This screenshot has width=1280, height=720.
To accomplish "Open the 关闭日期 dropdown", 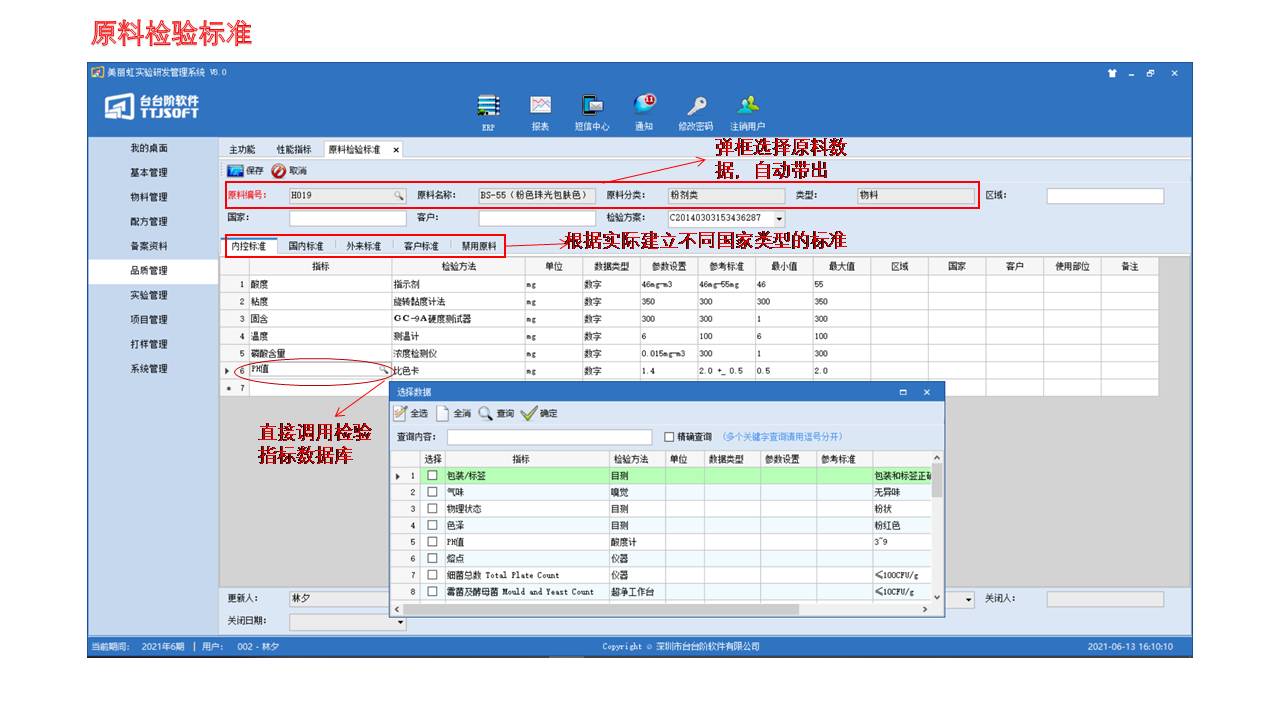I will pos(402,622).
